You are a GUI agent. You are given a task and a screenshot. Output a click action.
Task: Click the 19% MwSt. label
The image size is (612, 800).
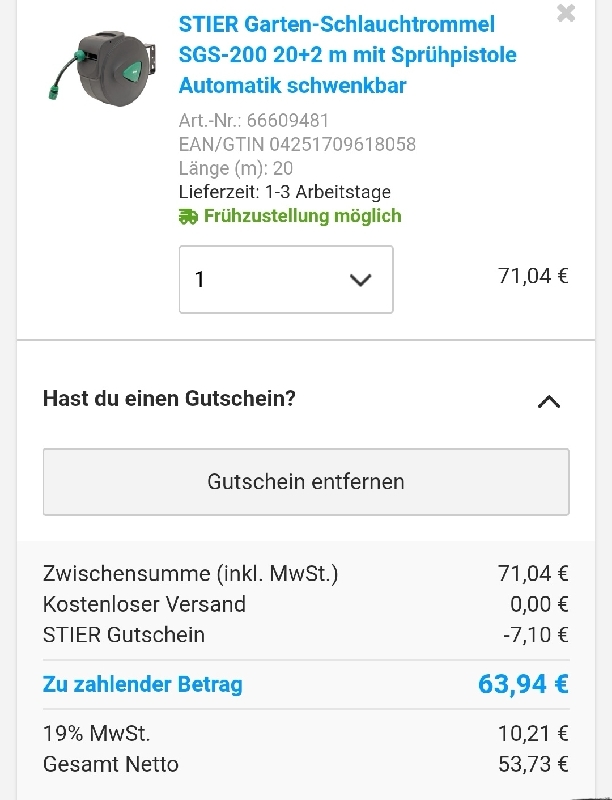coord(97,734)
